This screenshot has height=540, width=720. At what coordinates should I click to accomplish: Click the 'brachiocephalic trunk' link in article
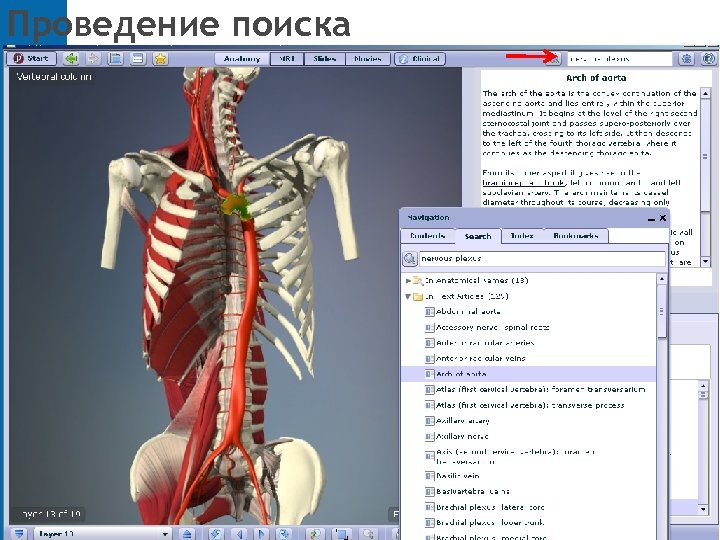pos(524,183)
